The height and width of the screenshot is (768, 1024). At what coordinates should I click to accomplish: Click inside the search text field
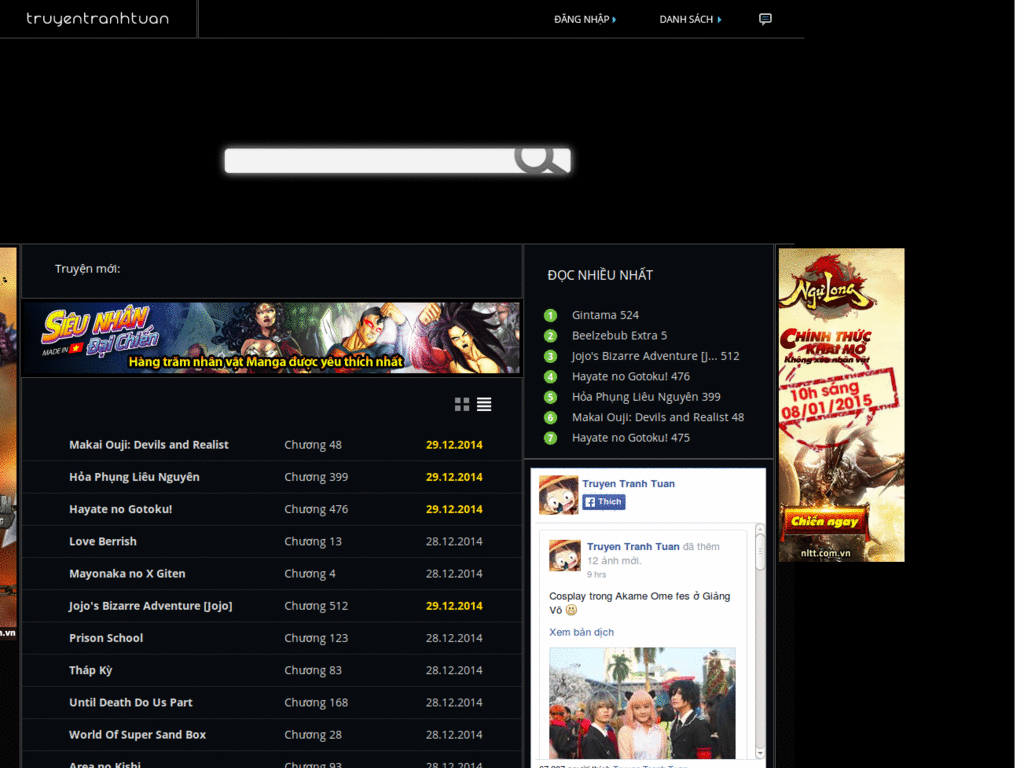370,160
